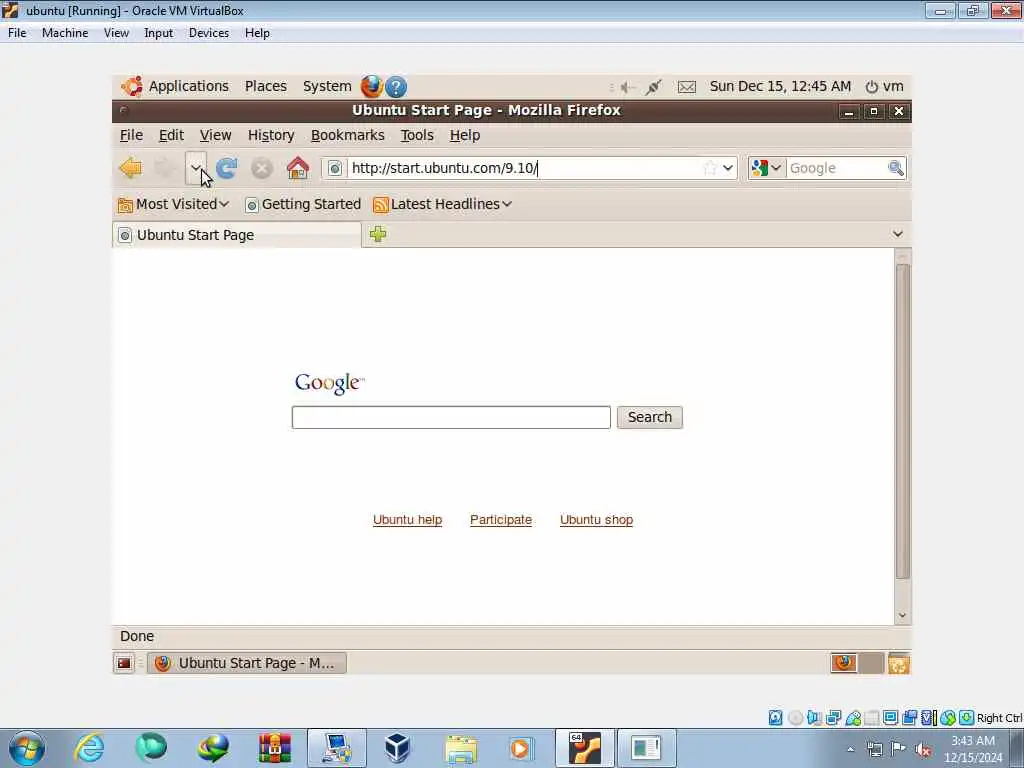The image size is (1024, 768).
Task: Click the VirtualBox optical disc status icon
Action: tap(795, 718)
